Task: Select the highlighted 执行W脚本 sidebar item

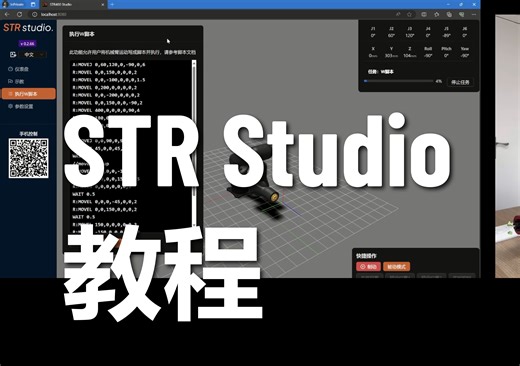Action: coord(29,94)
